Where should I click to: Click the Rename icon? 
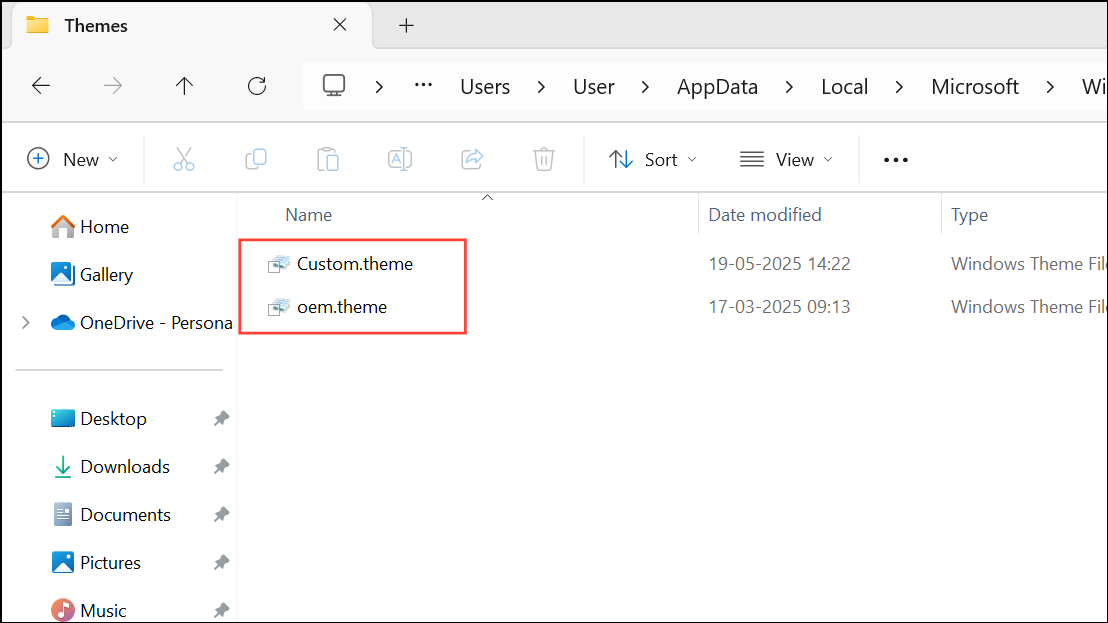pos(400,160)
